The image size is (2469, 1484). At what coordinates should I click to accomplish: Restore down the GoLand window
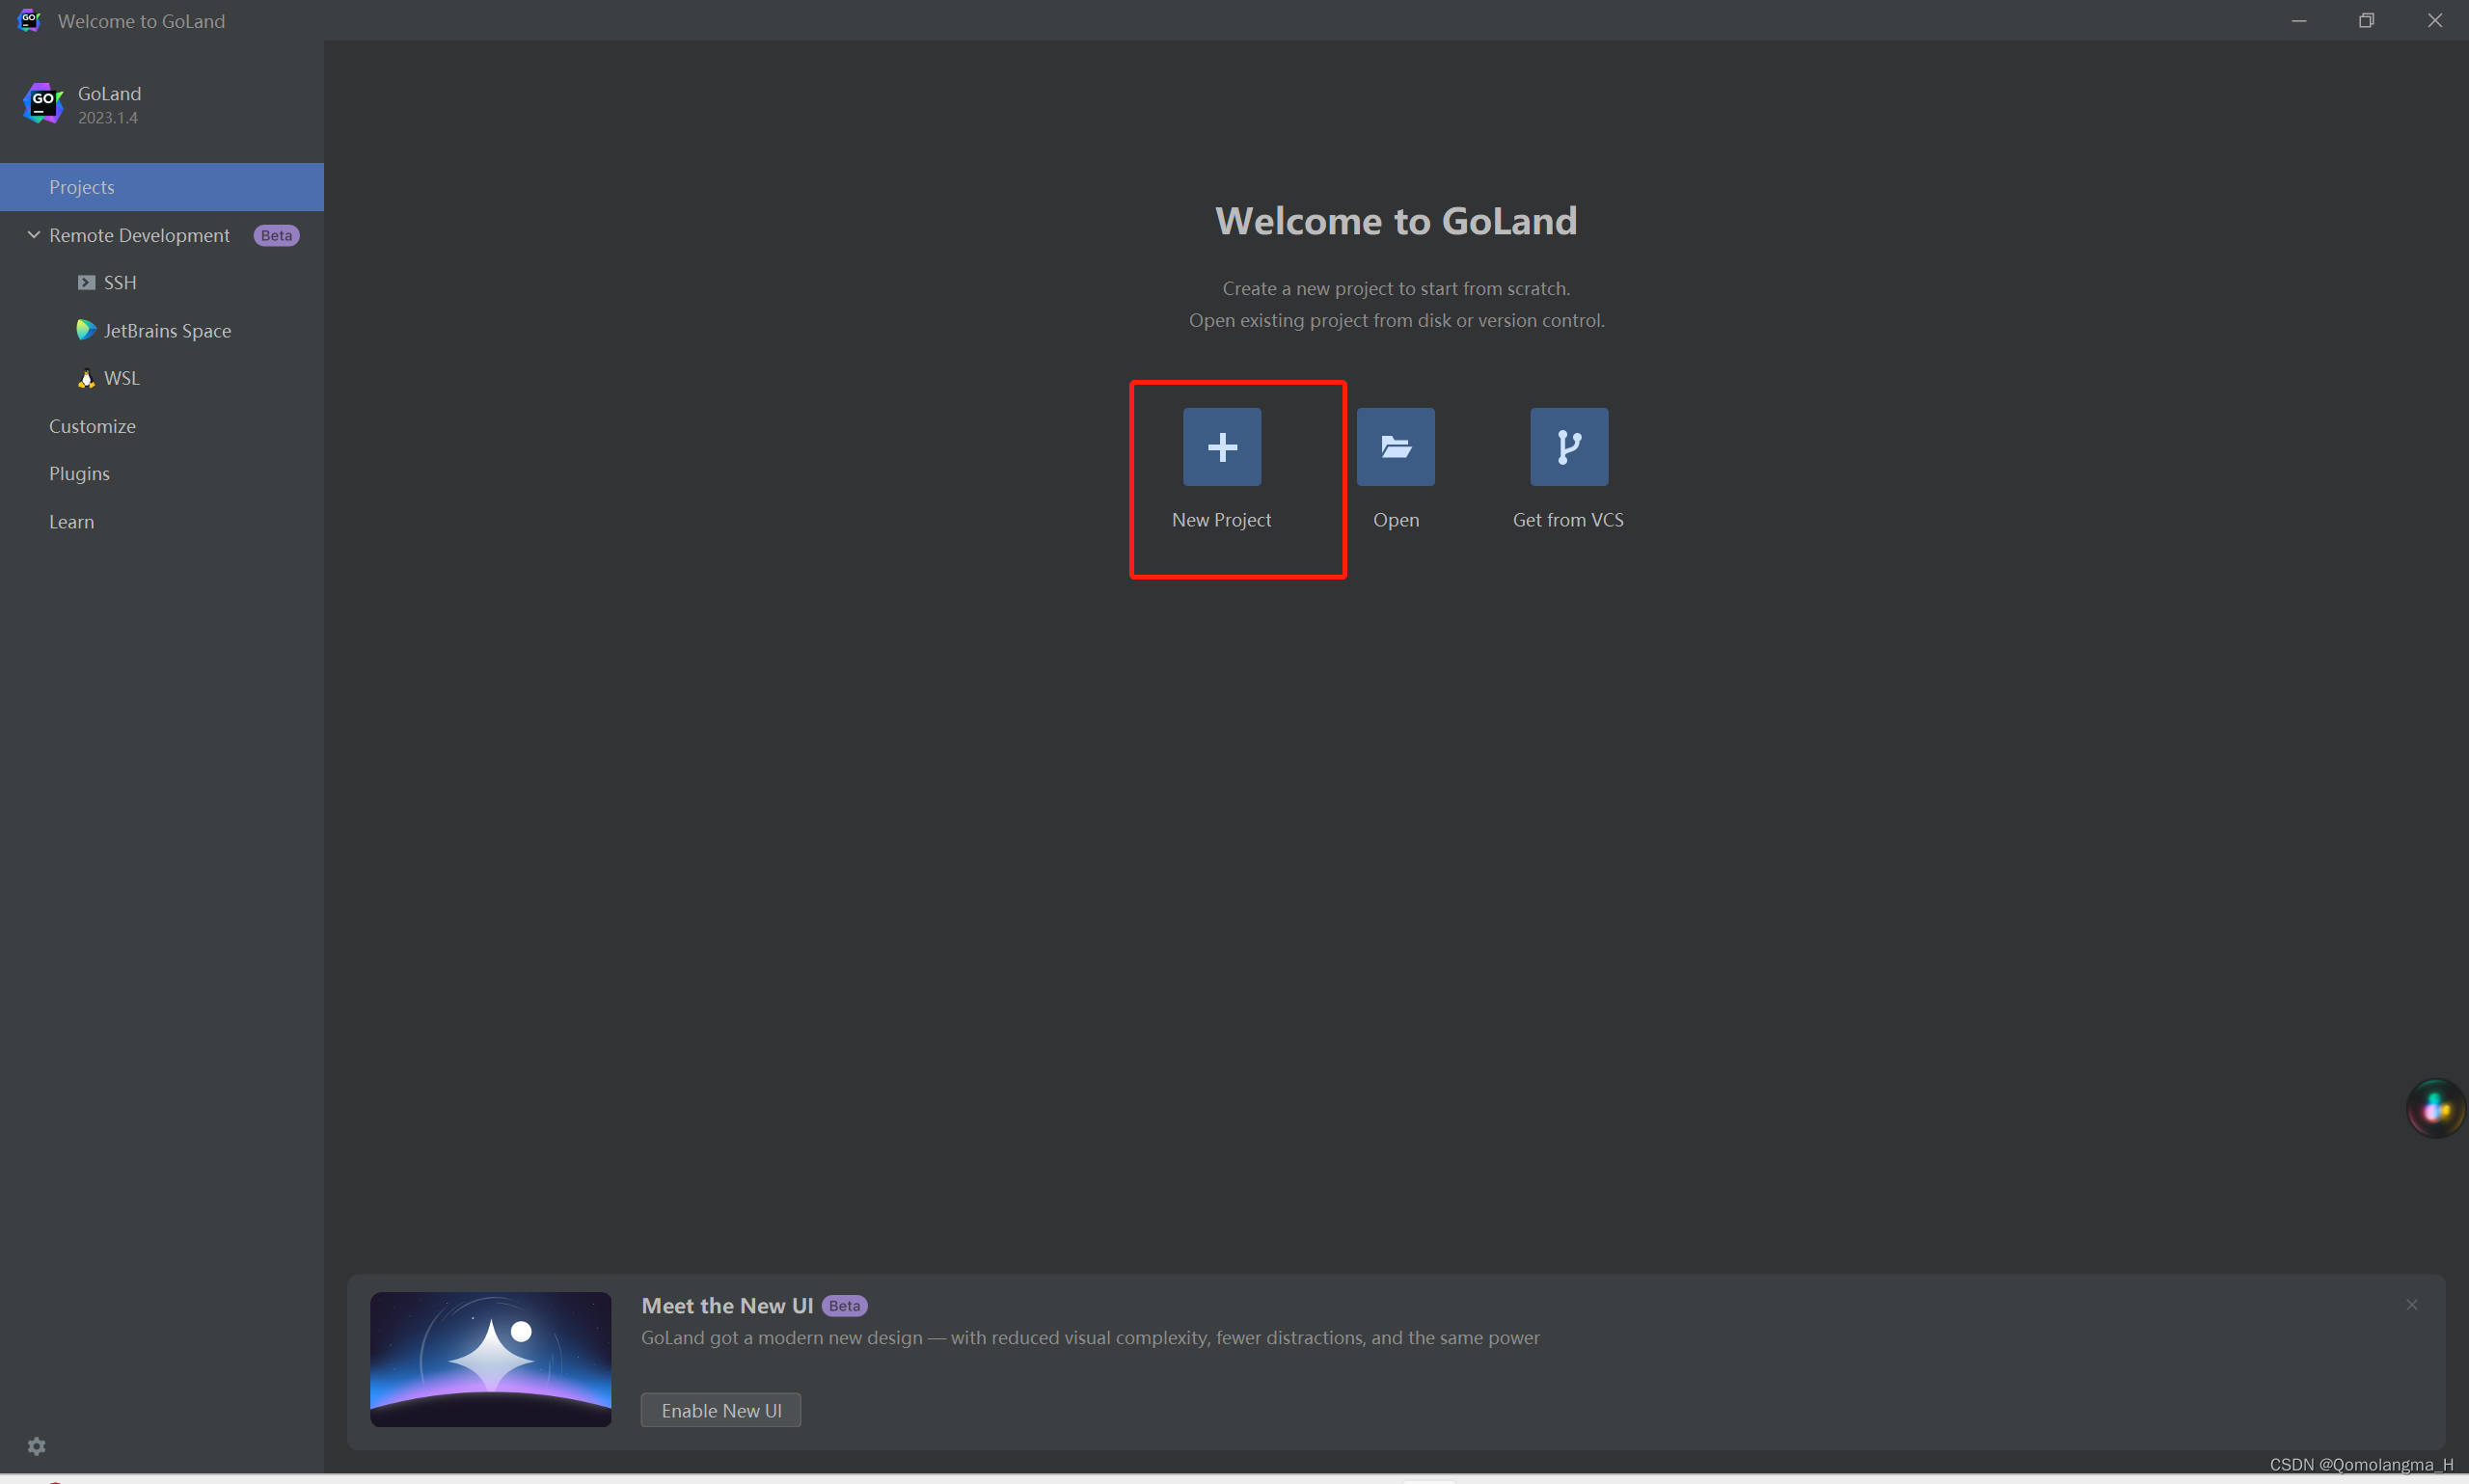[x=2366, y=20]
